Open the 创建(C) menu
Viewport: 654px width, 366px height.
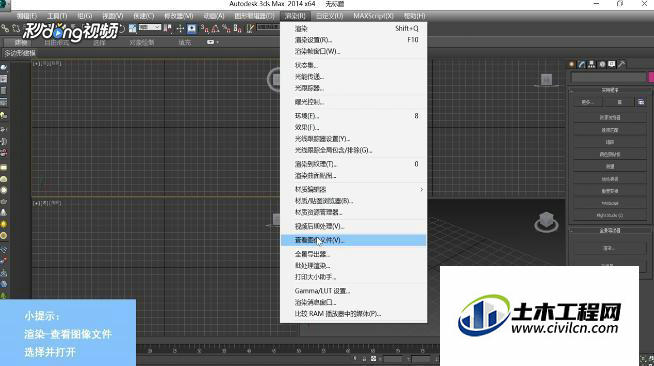tap(143, 16)
